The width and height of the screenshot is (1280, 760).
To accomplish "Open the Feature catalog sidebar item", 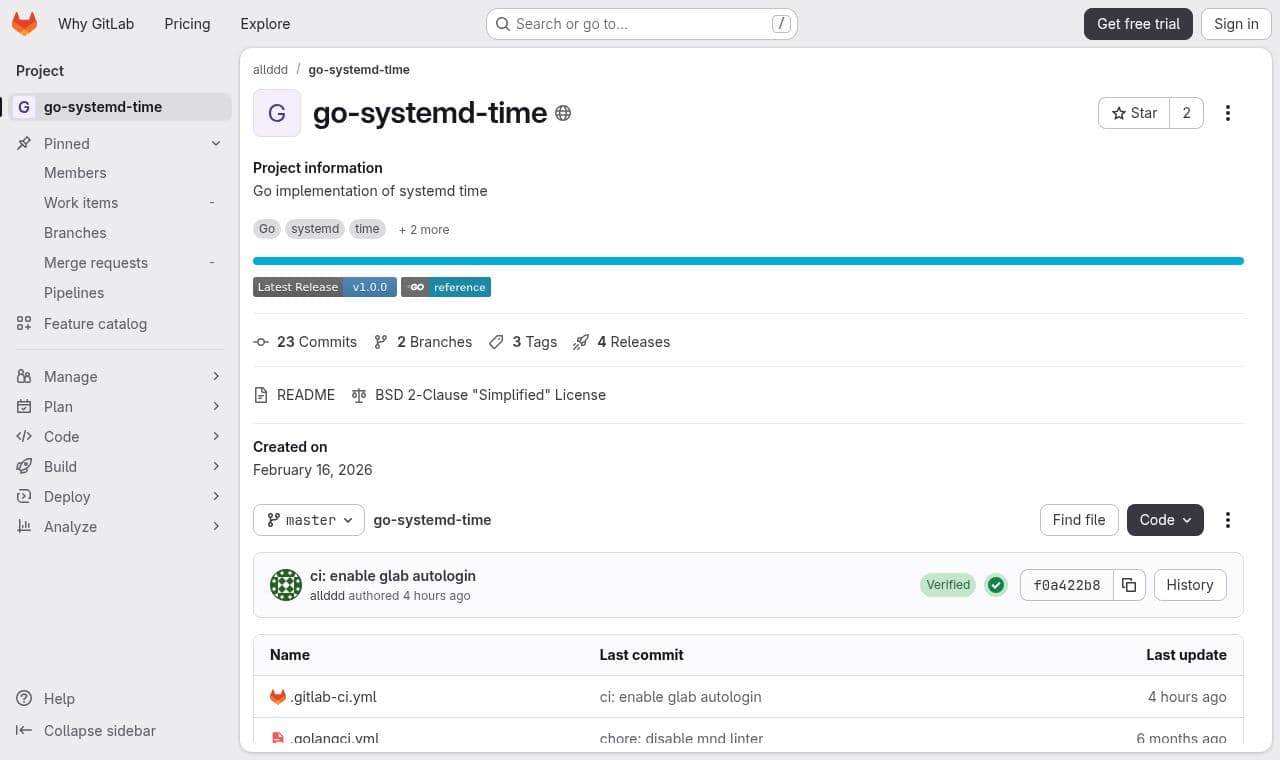I will pos(120,324).
